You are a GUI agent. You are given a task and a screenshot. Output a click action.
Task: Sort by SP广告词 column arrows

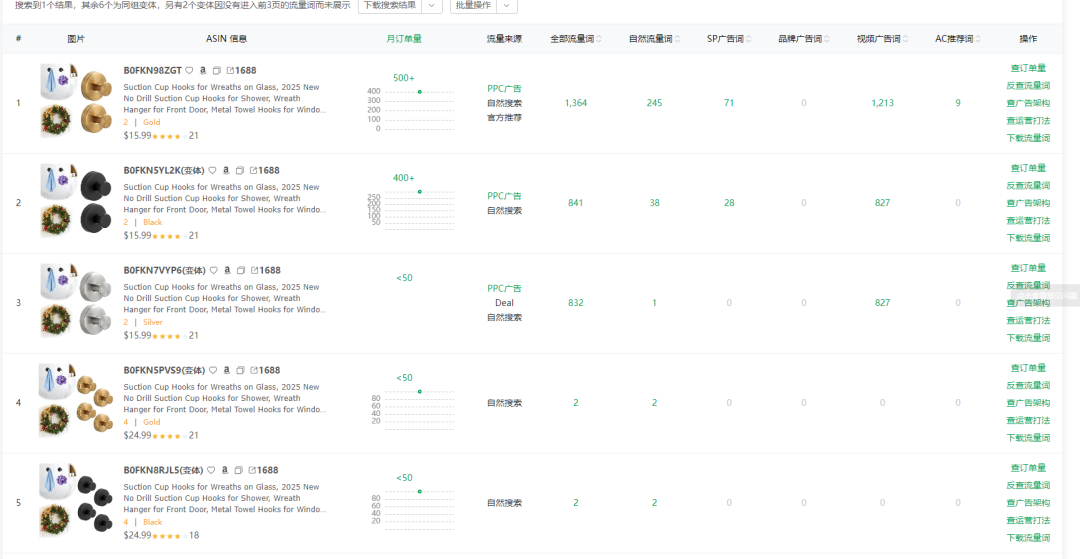click(748, 39)
